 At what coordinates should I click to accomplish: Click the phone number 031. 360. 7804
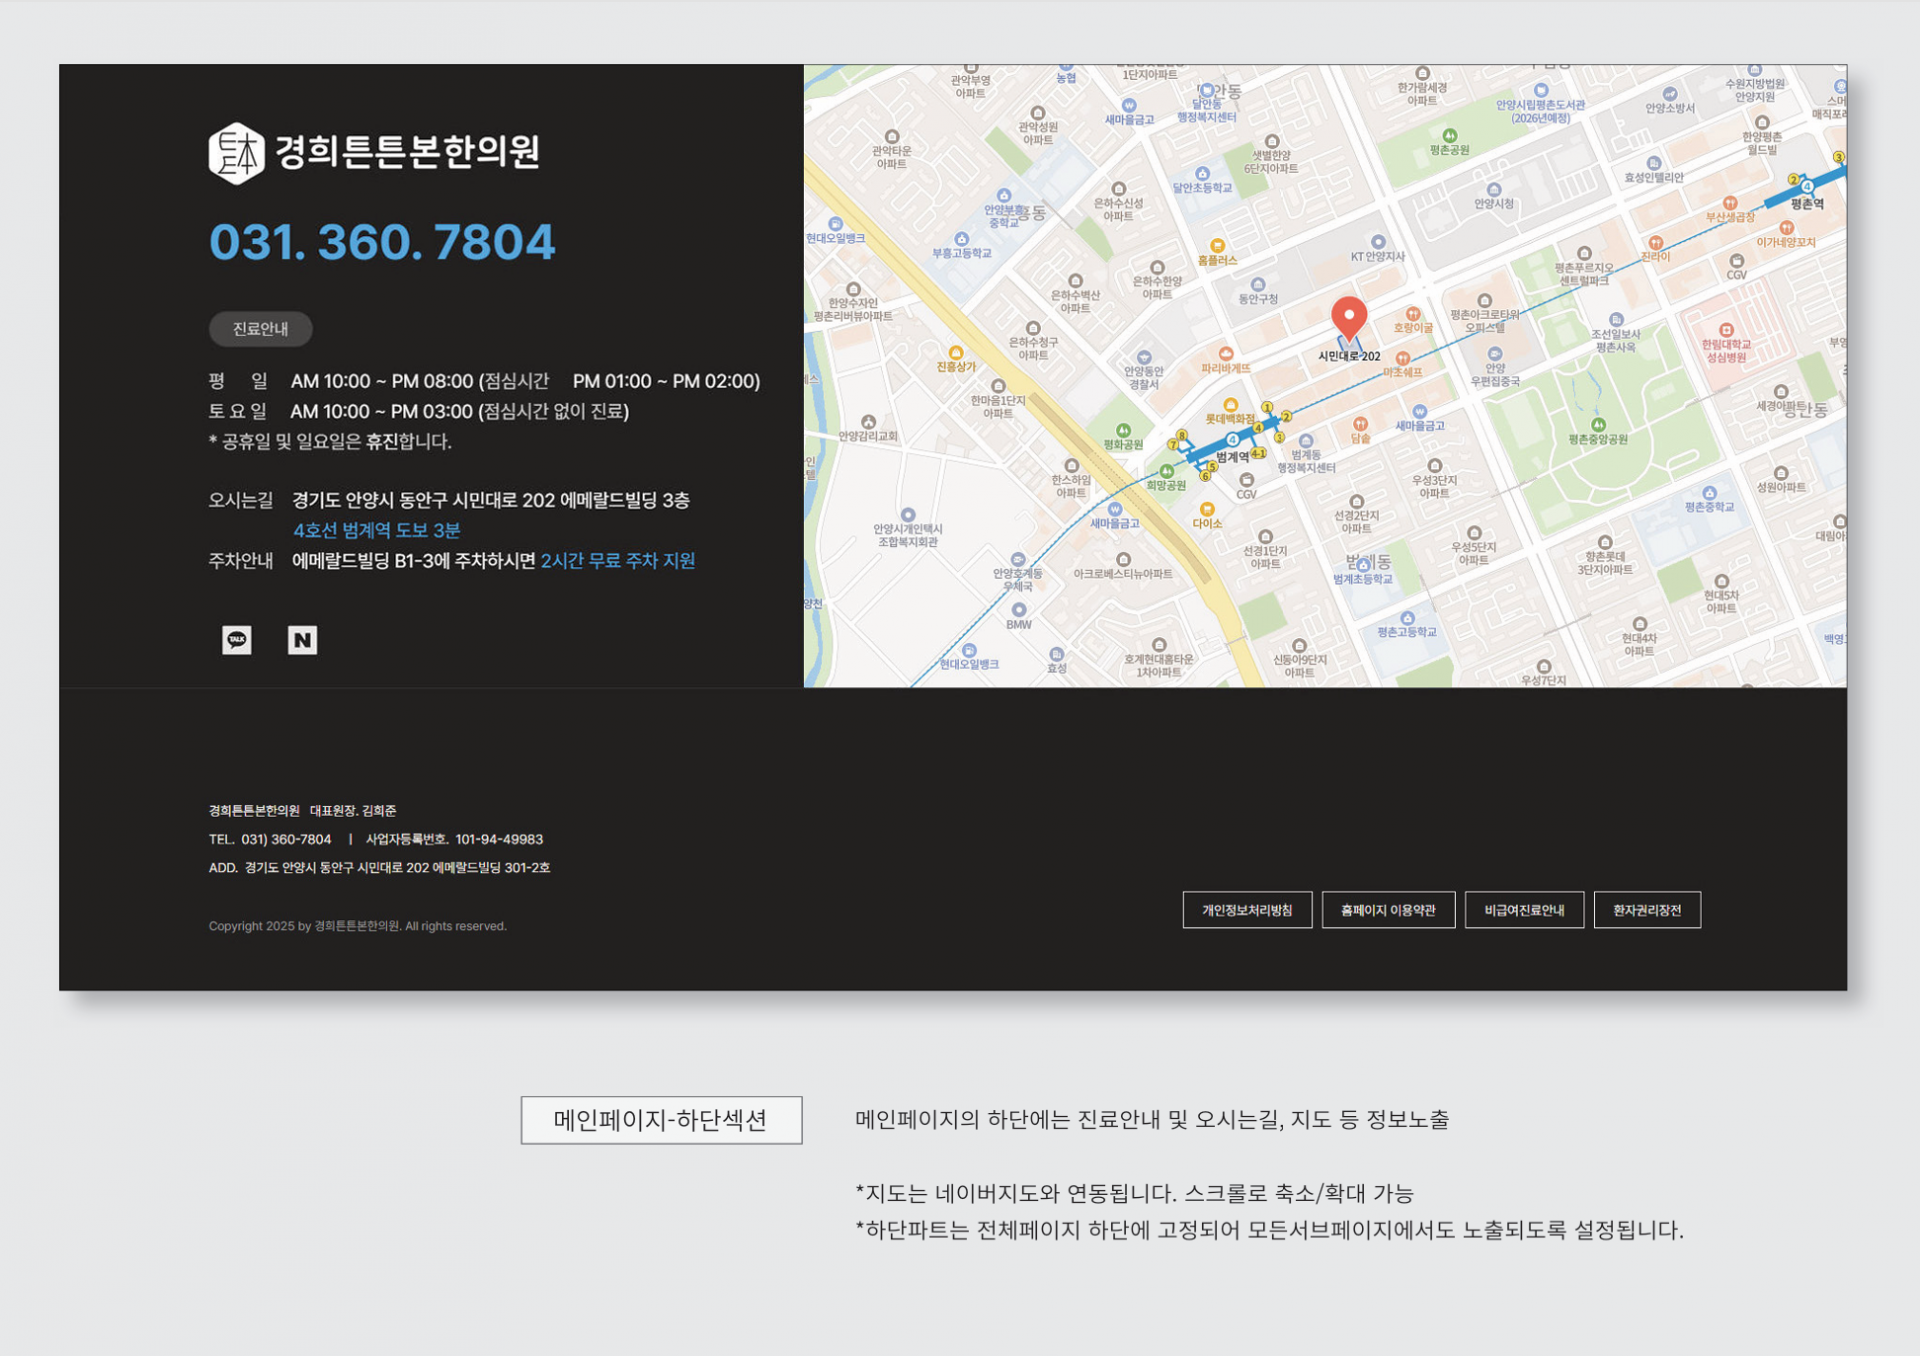pyautogui.click(x=382, y=242)
